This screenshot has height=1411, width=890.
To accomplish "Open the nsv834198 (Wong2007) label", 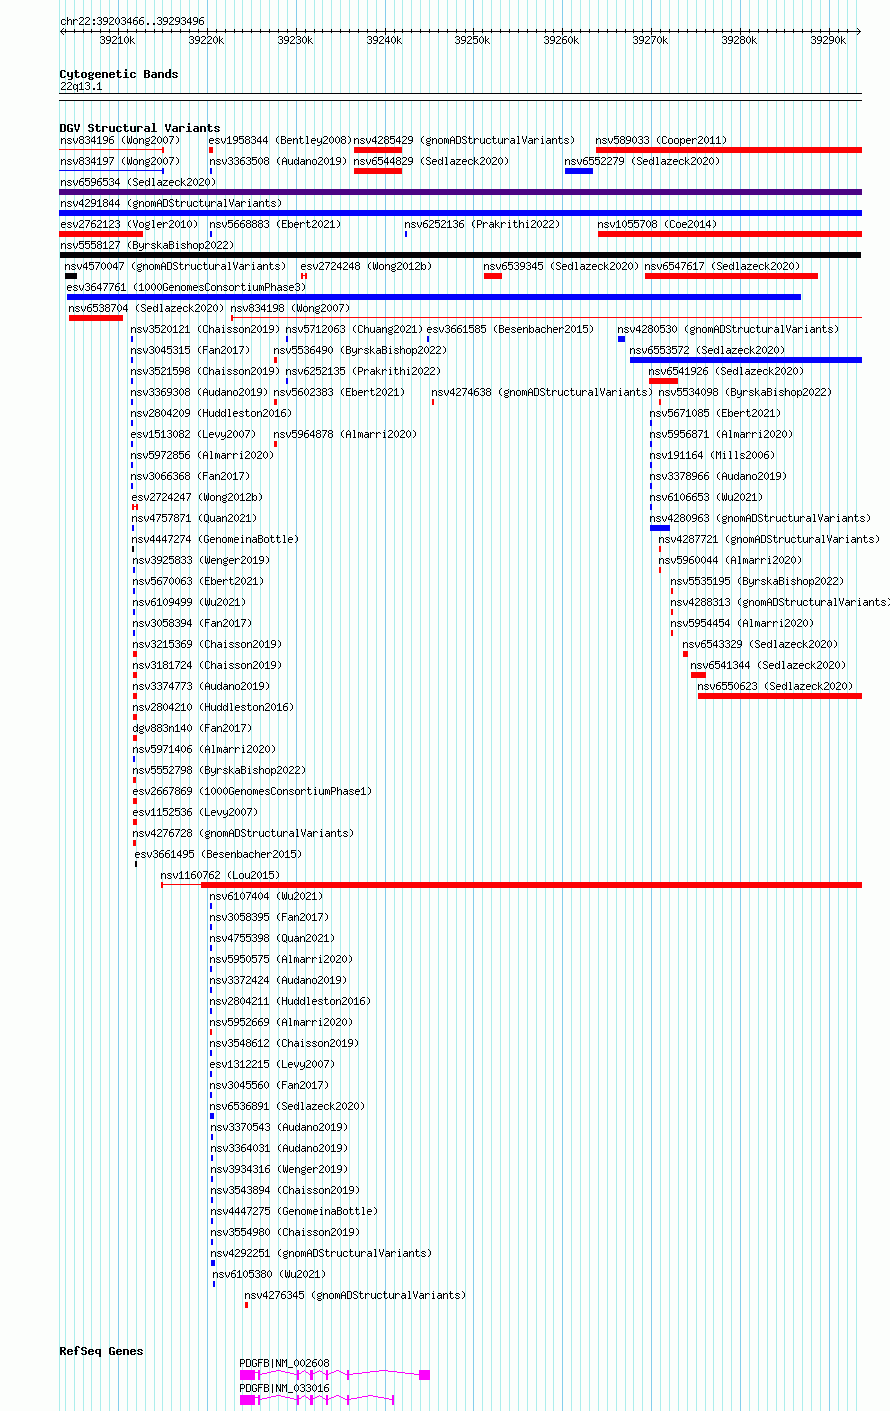I will (x=291, y=308).
